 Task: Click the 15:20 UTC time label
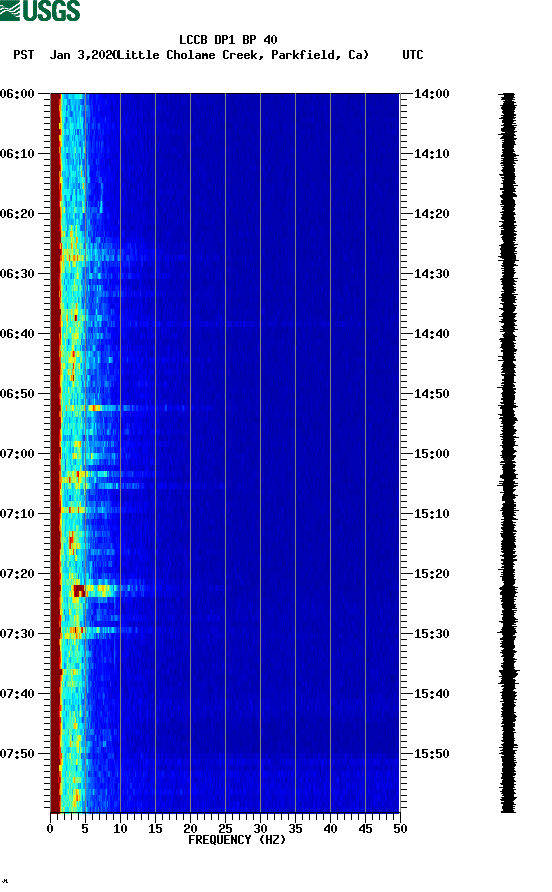point(431,573)
